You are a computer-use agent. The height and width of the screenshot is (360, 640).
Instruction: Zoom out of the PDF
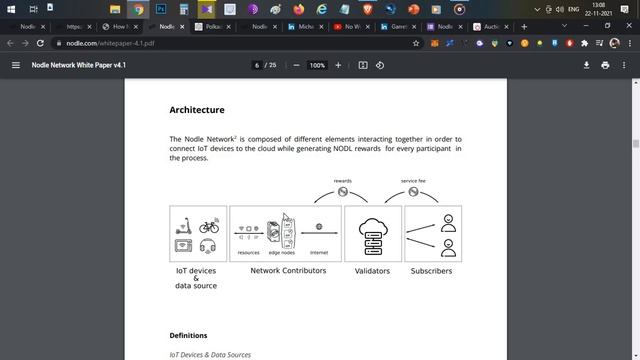coord(297,65)
